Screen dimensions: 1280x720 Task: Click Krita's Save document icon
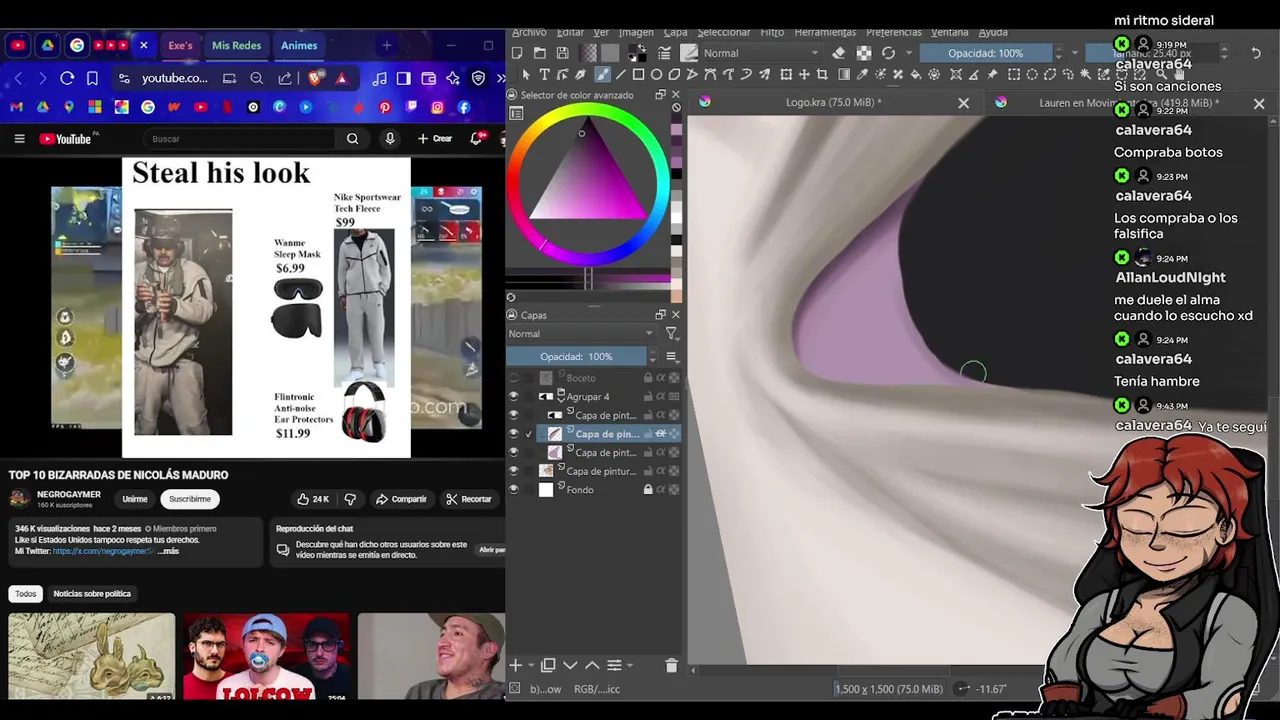[x=562, y=53]
